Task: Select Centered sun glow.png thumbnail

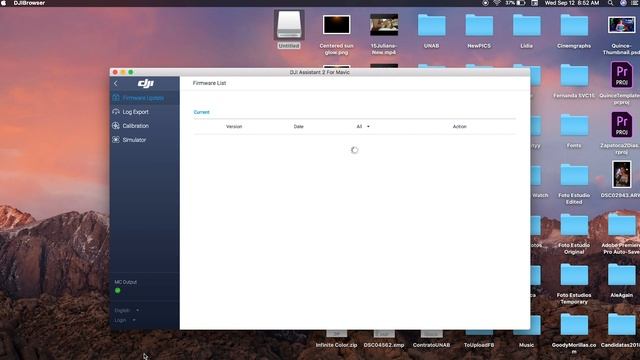Action: pyautogui.click(x=336, y=25)
